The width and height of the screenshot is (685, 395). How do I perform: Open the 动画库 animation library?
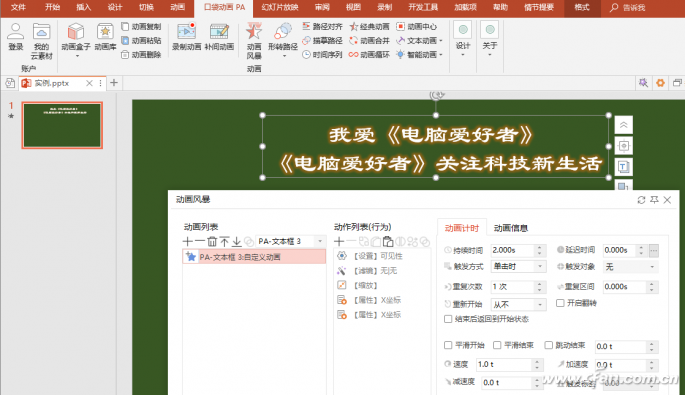pyautogui.click(x=105, y=37)
